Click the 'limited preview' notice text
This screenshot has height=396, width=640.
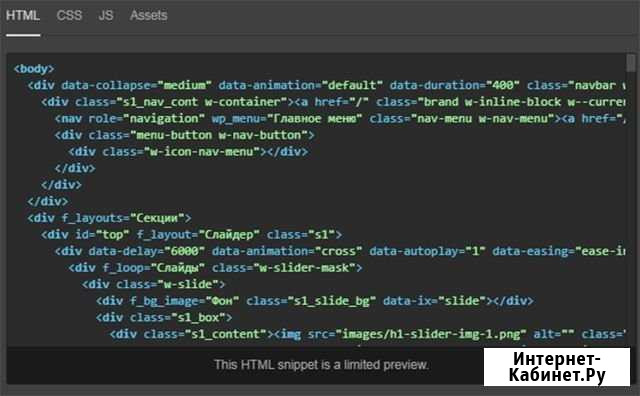click(x=322, y=365)
